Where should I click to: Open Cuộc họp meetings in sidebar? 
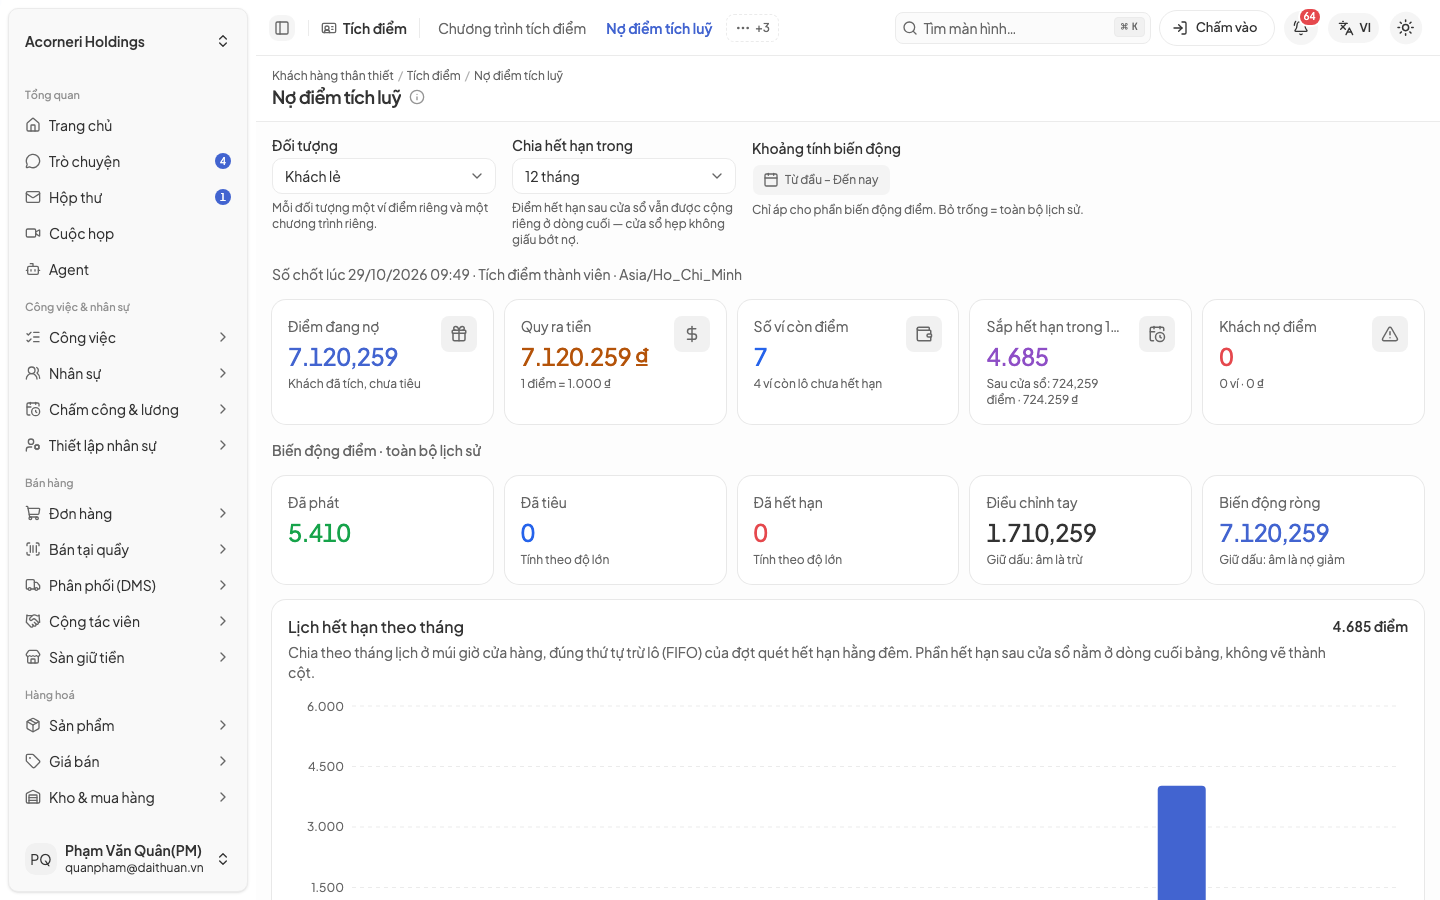[x=128, y=234]
